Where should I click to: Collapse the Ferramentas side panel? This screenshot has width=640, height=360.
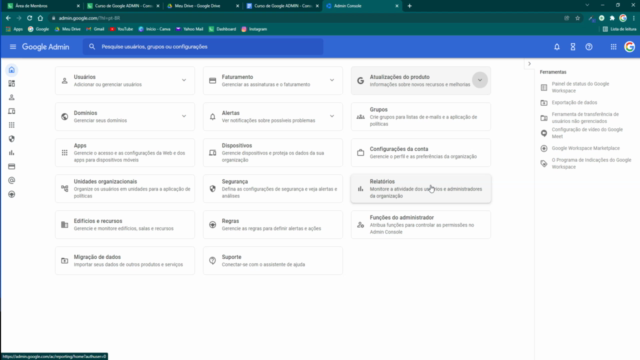click(529, 64)
